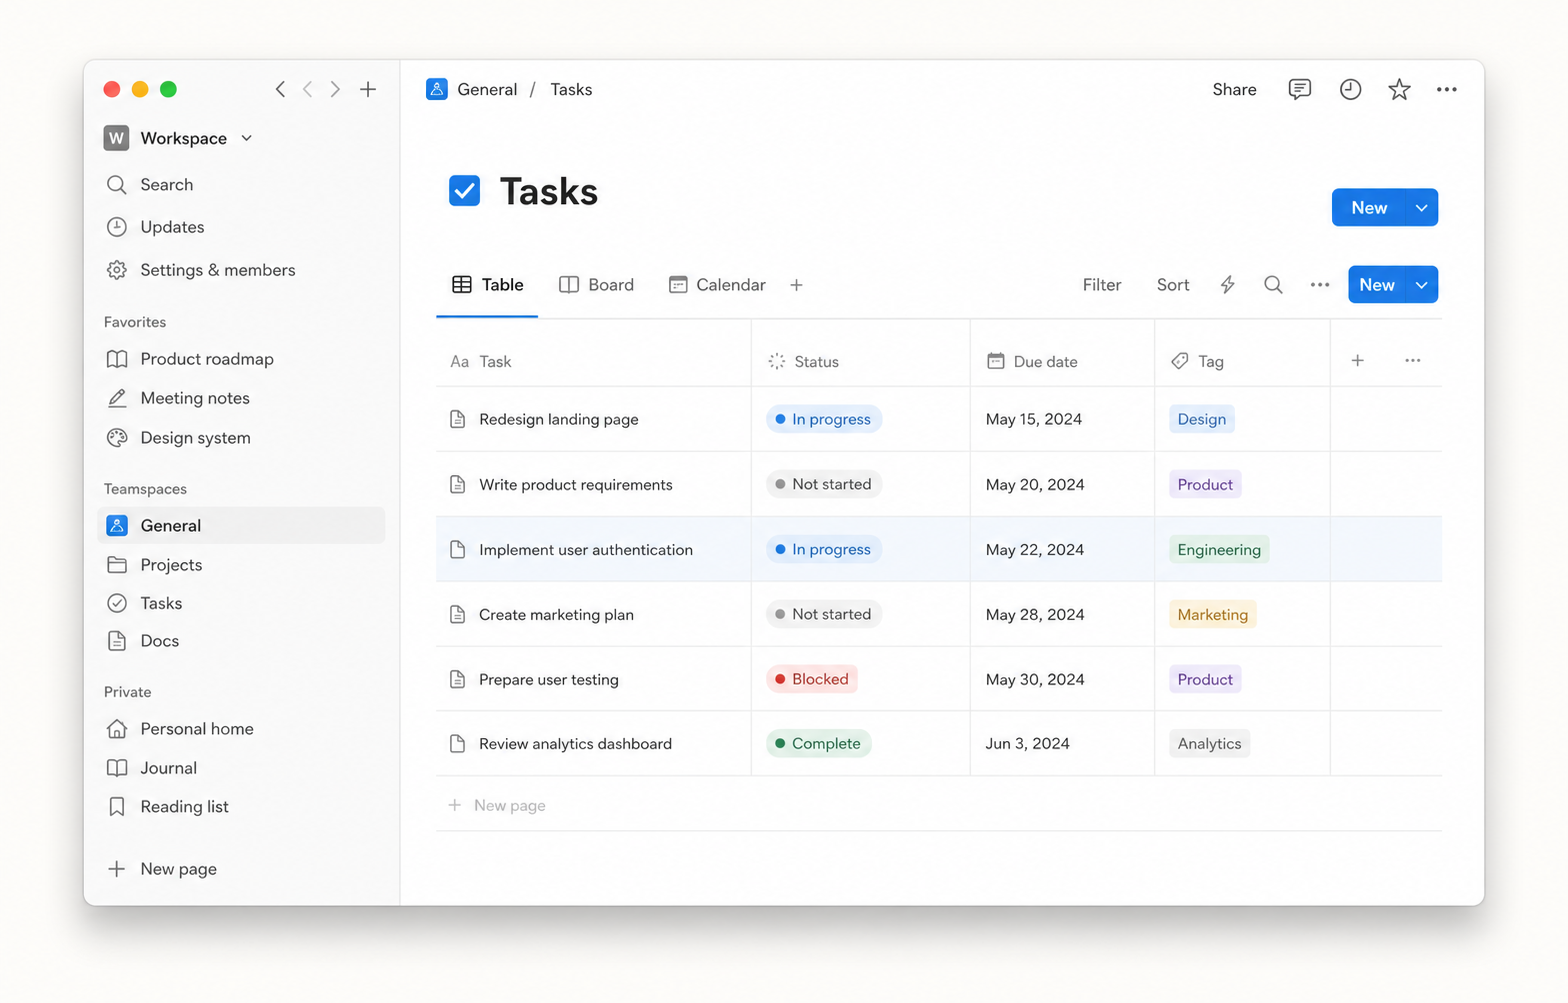
Task: Click the Filter button
Action: [1102, 285]
